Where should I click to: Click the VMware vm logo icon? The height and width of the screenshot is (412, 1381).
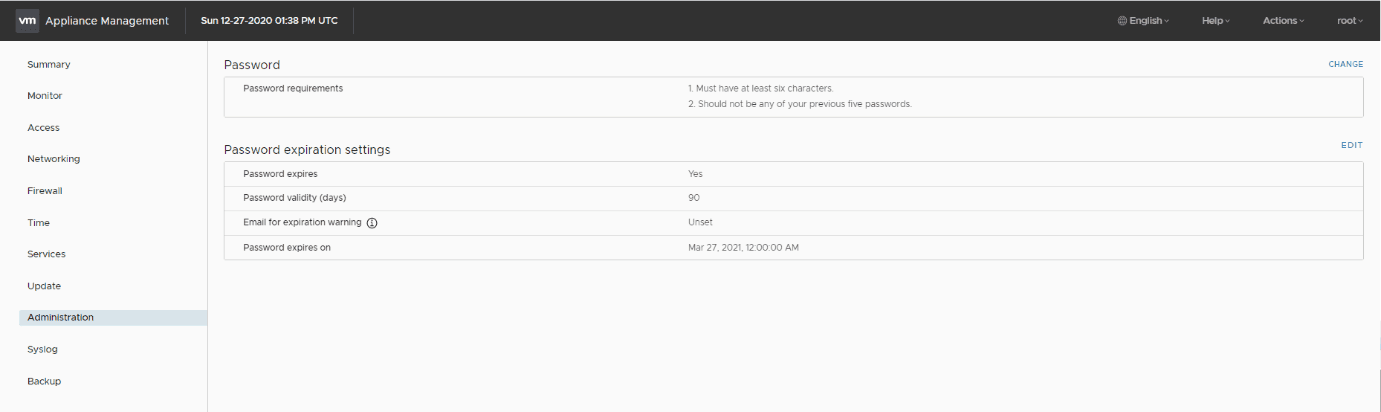pyautogui.click(x=27, y=21)
